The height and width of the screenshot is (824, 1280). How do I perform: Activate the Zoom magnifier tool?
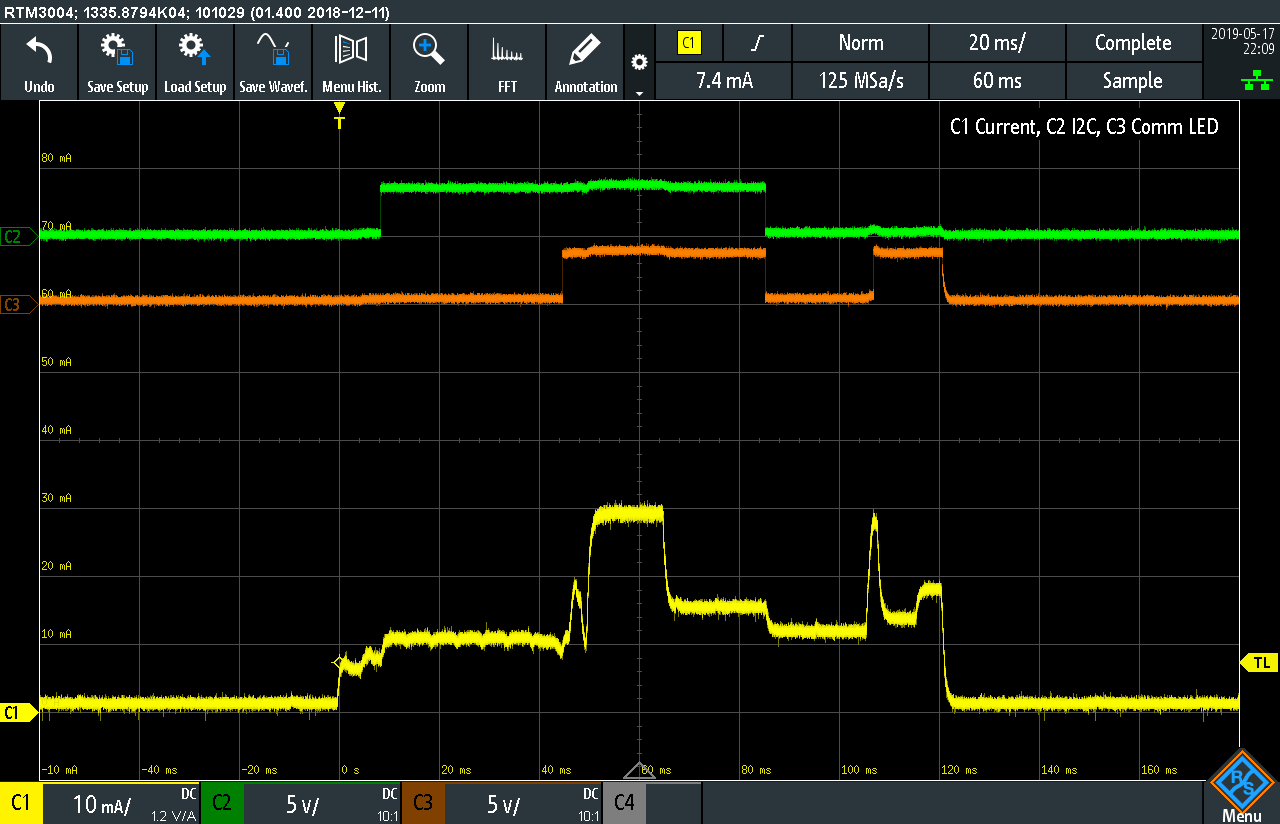[x=429, y=62]
